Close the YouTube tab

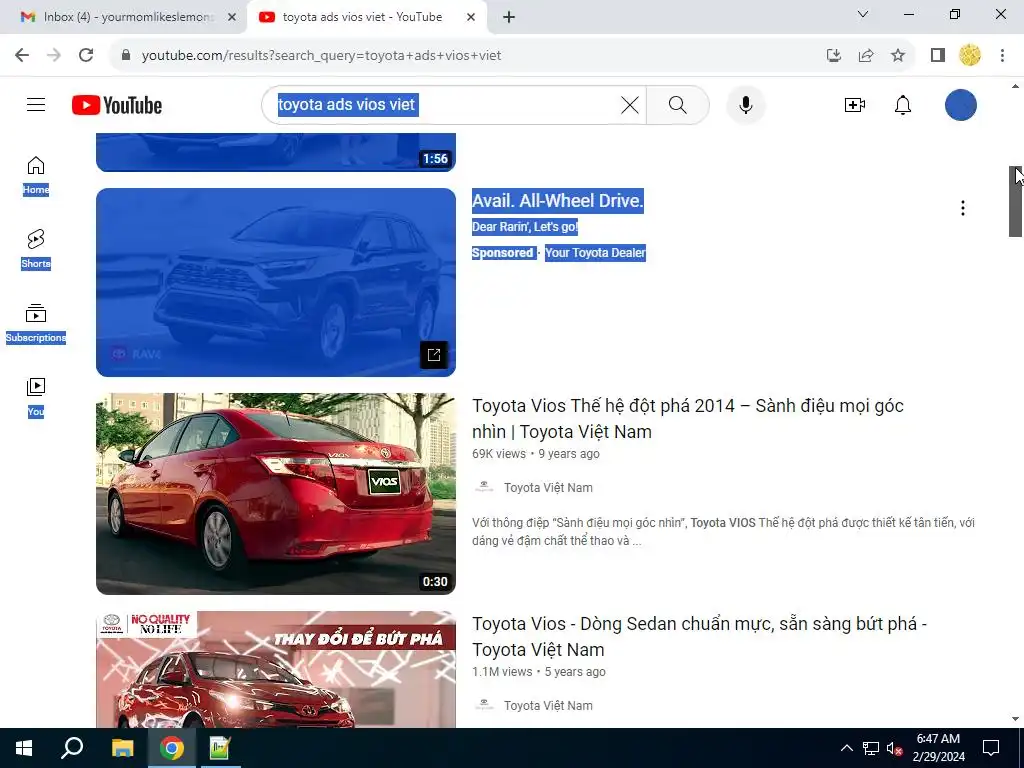(471, 18)
